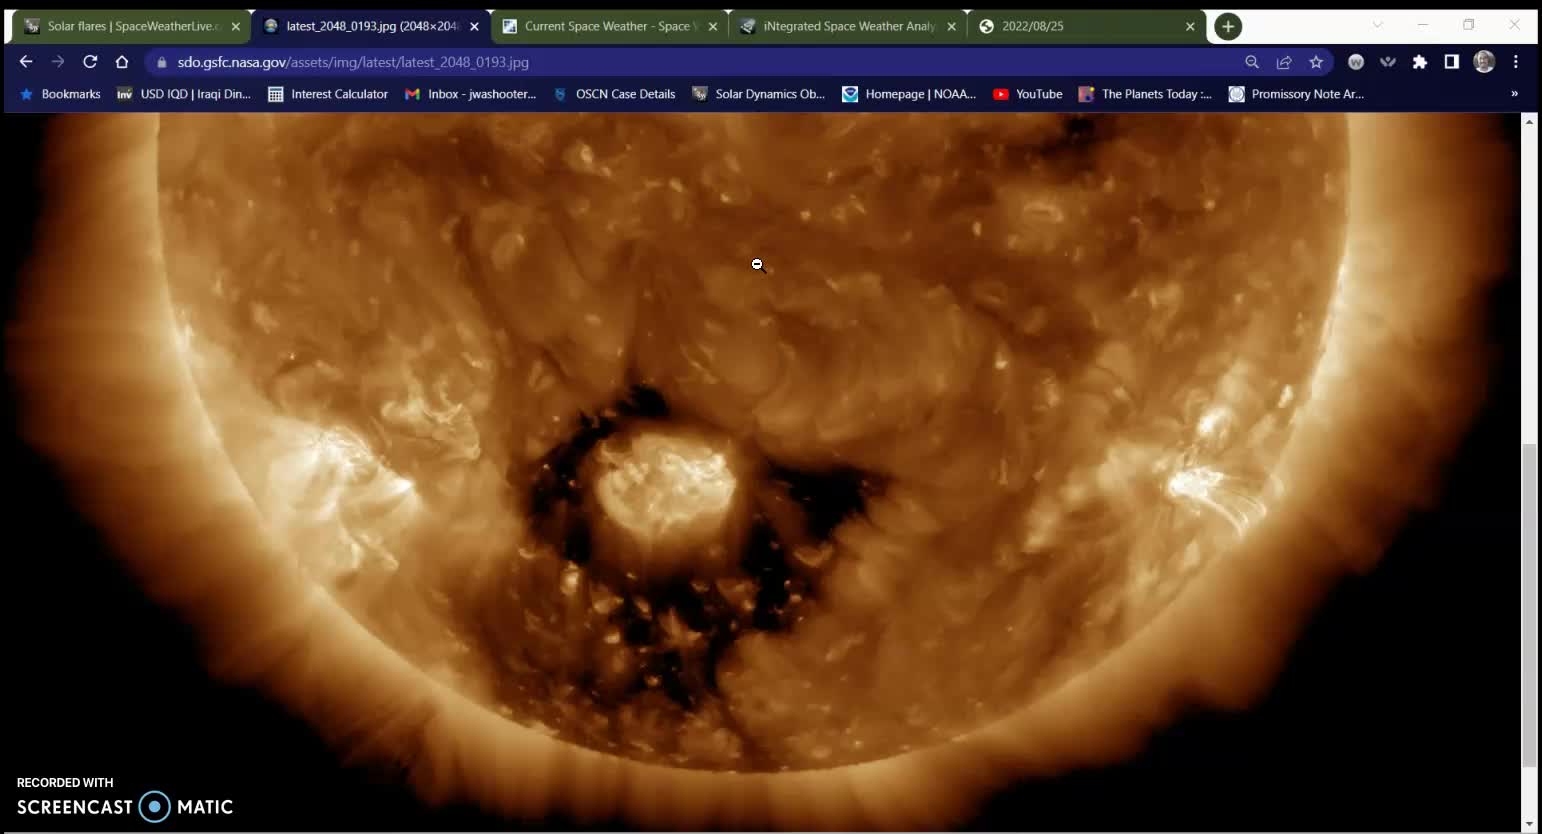Click the vertical scrollbar thumb

1528,605
